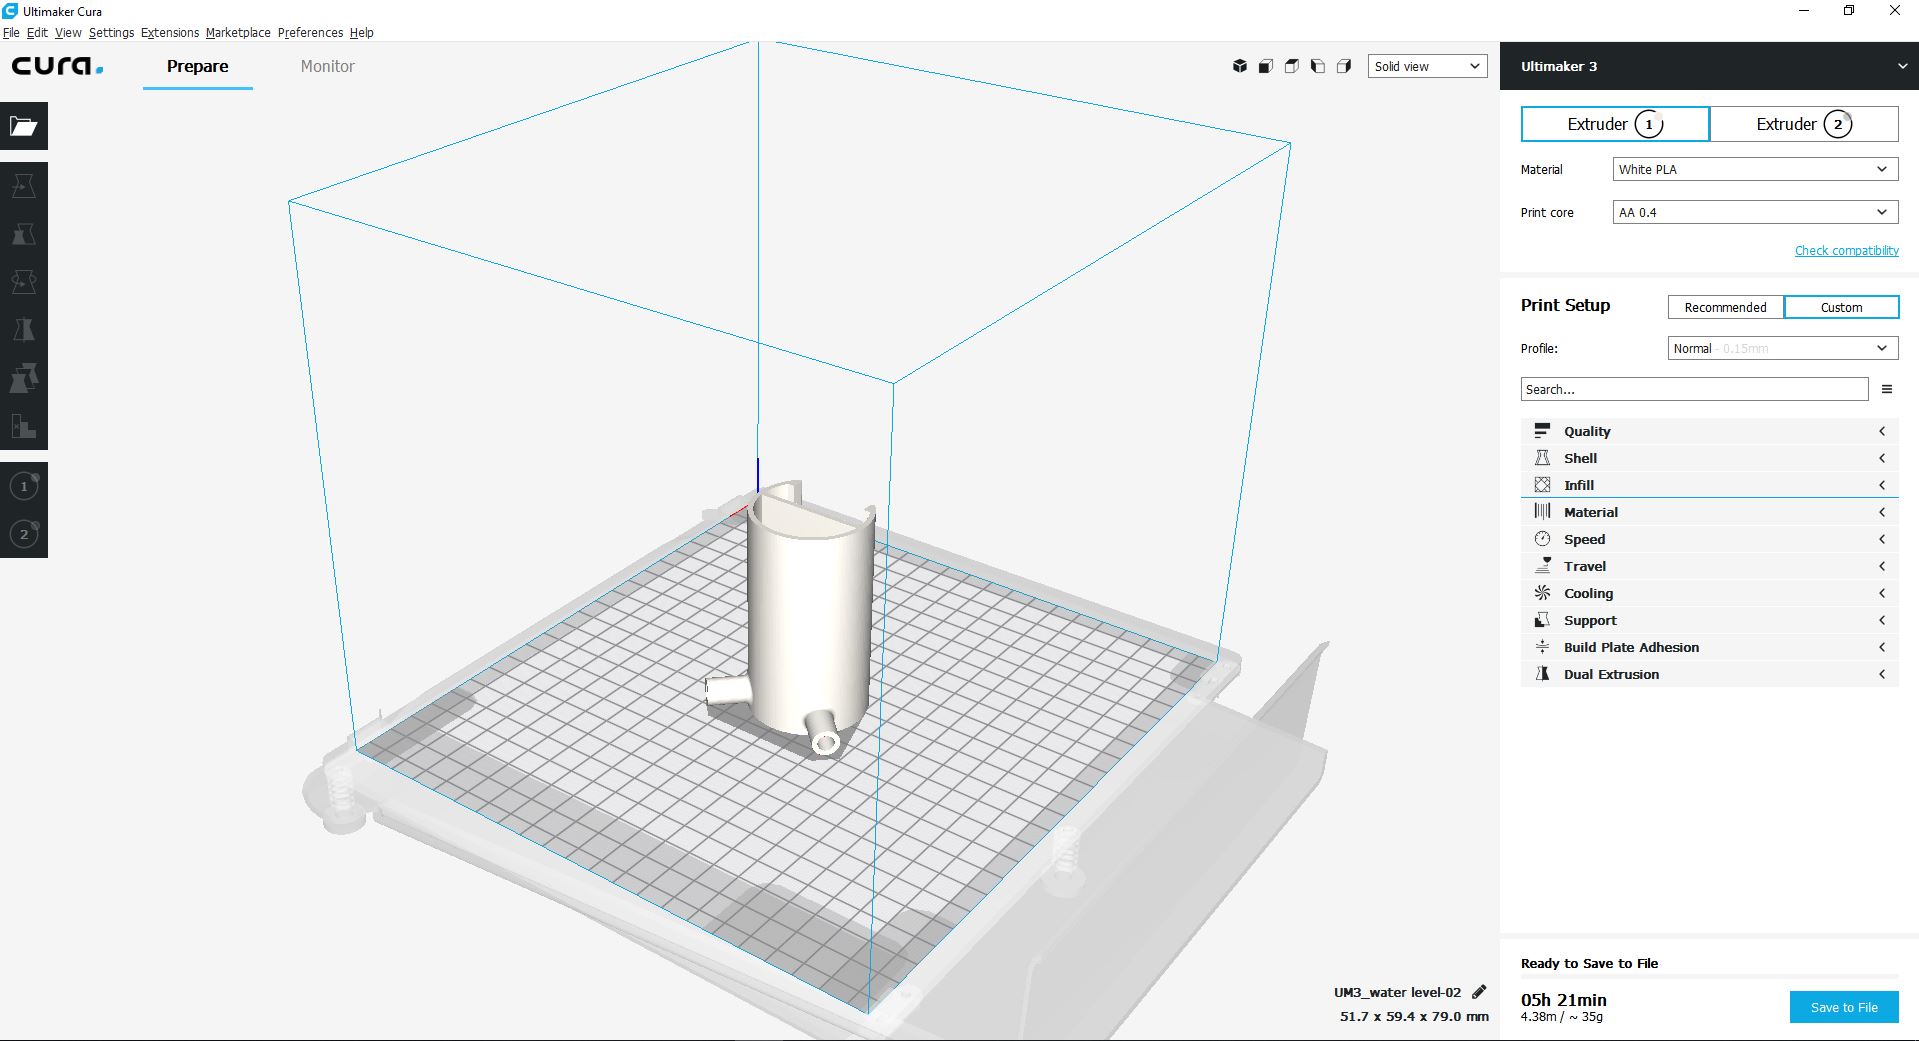Open the Solid view dropdown
This screenshot has height=1041, width=1919.
(x=1427, y=66)
